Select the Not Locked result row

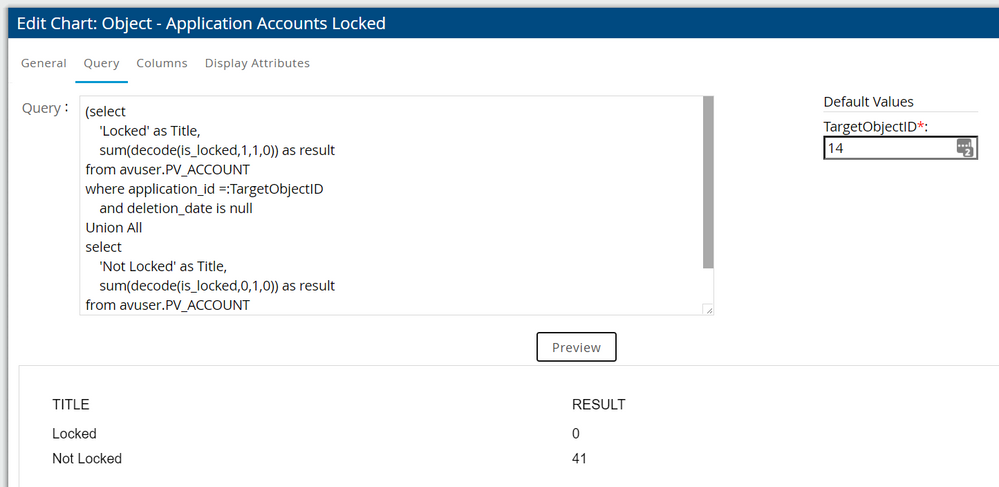[87, 459]
